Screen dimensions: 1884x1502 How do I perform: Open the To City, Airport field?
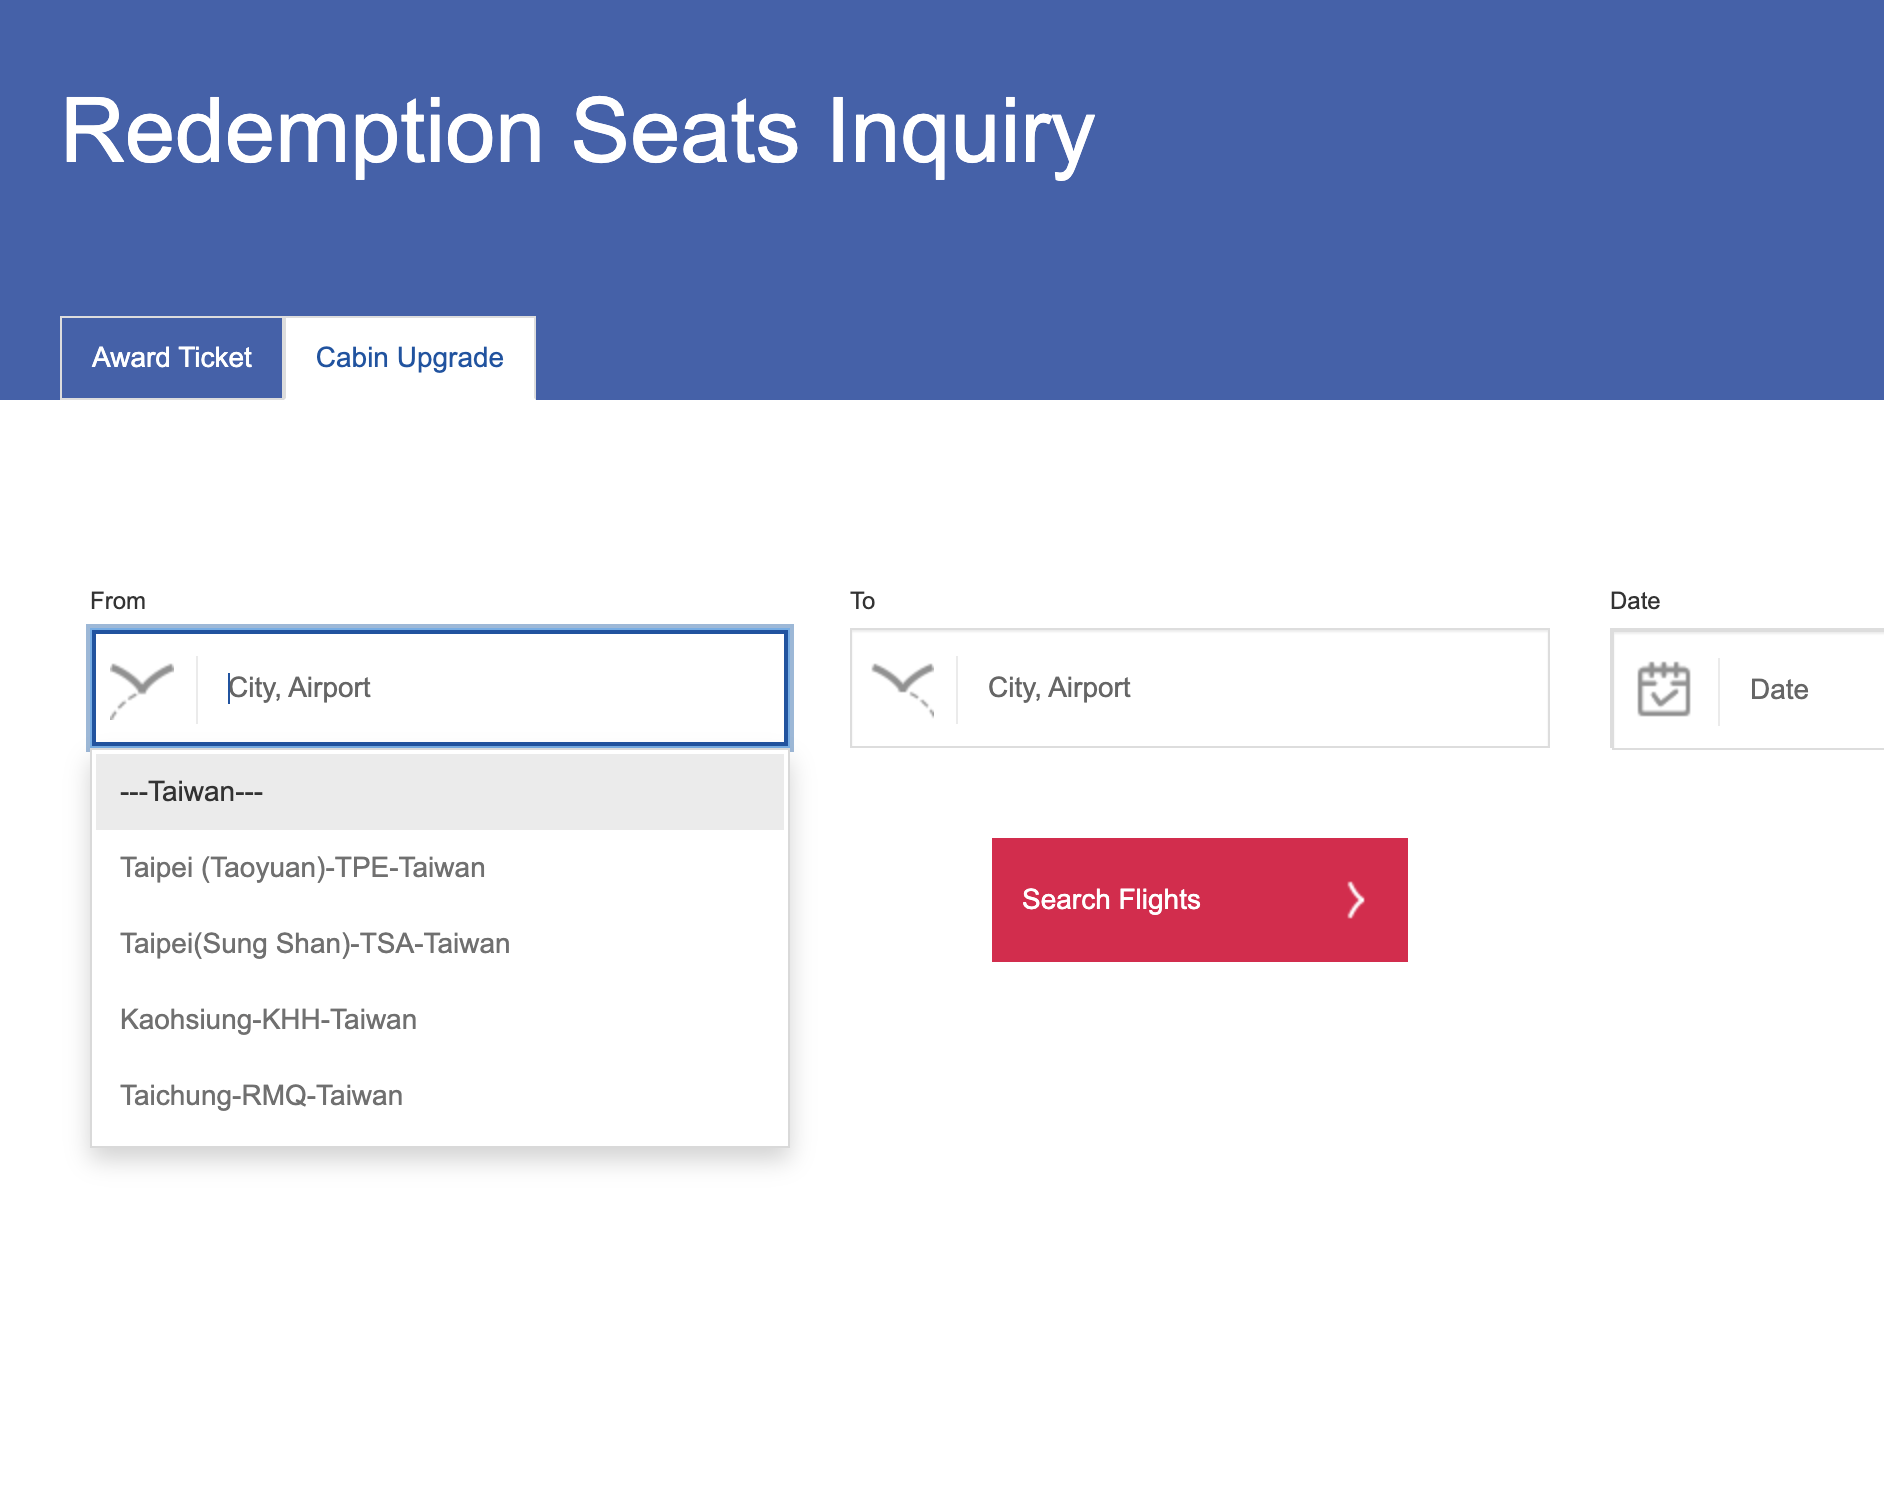tap(1250, 688)
